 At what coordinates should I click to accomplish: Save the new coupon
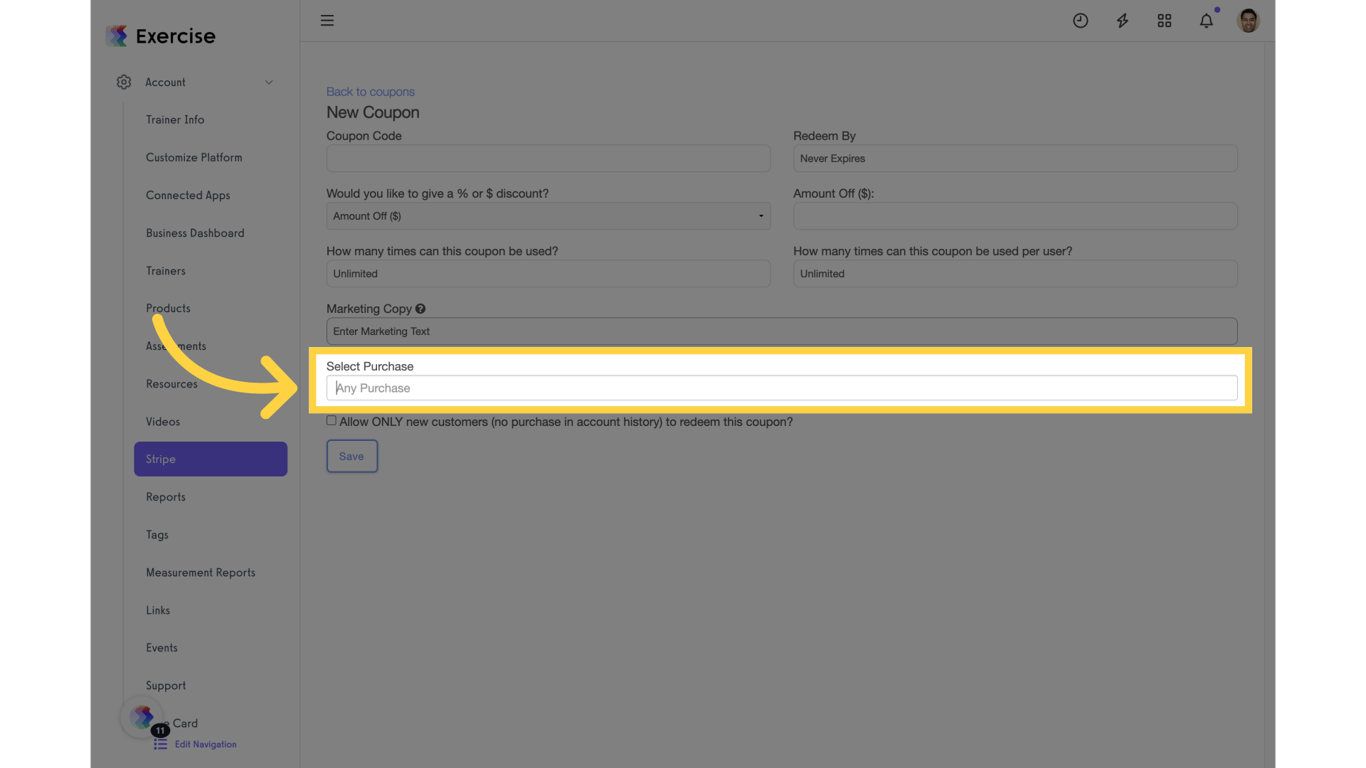pyautogui.click(x=352, y=456)
